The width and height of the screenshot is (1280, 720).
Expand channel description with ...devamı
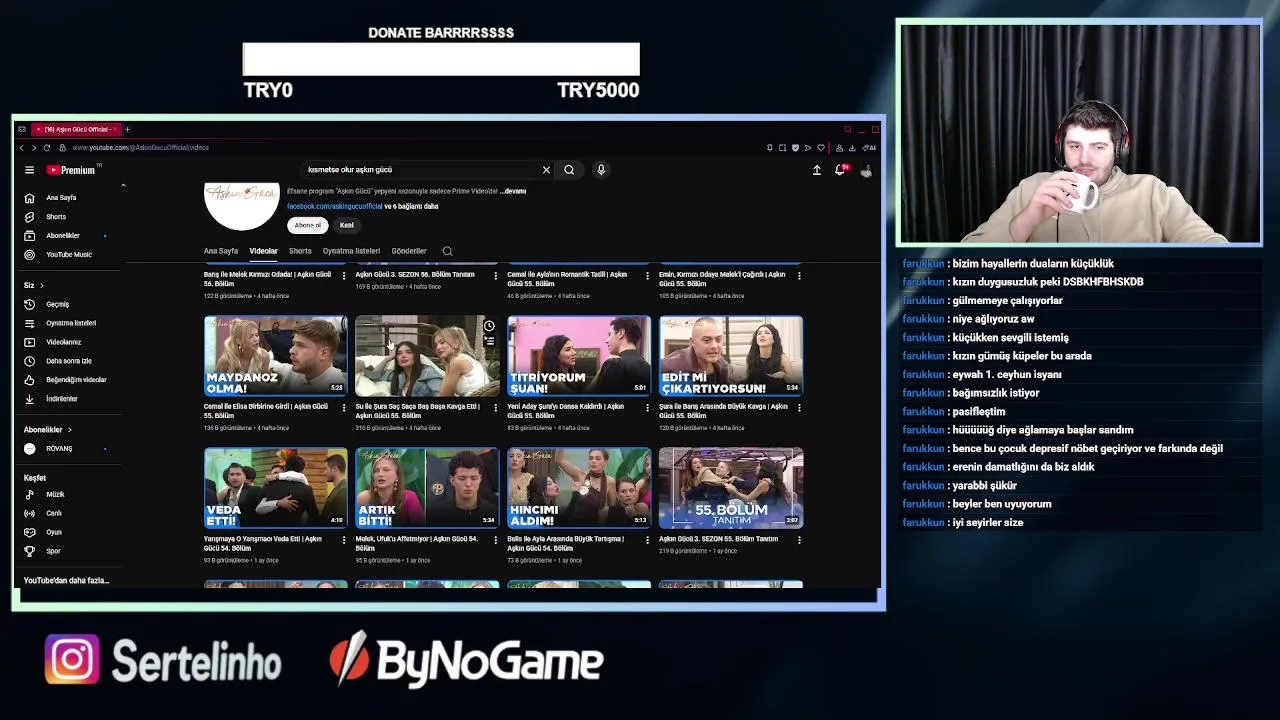tap(514, 191)
